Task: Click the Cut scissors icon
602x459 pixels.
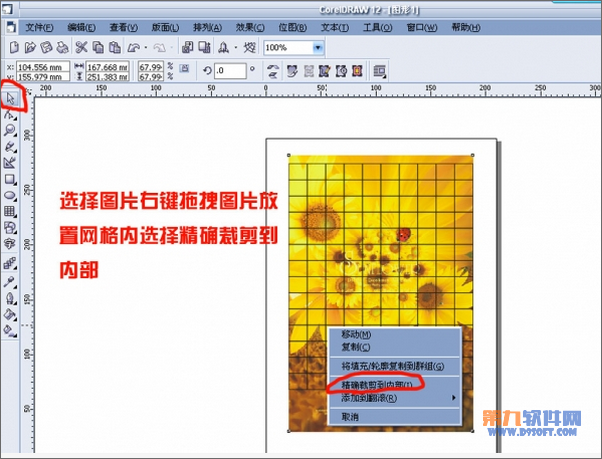Action: point(81,48)
